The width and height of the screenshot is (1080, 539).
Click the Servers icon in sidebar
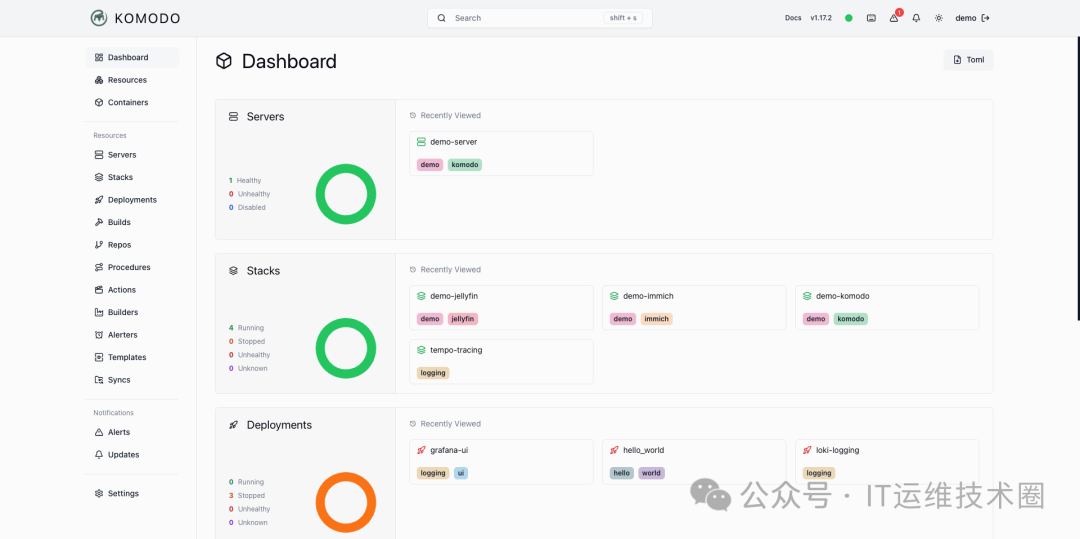pyautogui.click(x=98, y=155)
